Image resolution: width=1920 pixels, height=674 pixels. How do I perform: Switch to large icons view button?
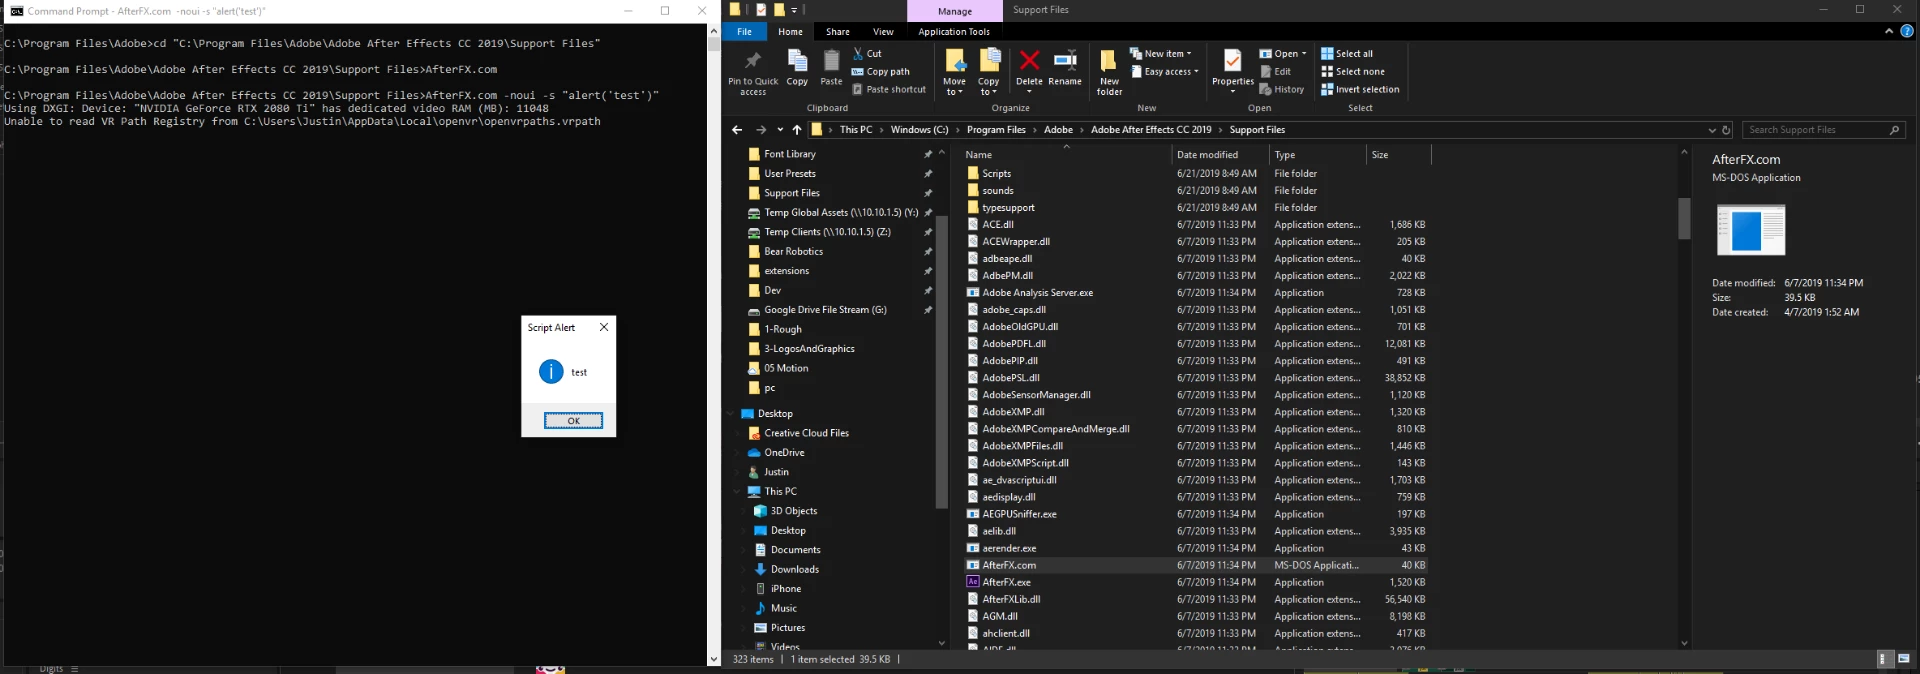(x=1903, y=659)
